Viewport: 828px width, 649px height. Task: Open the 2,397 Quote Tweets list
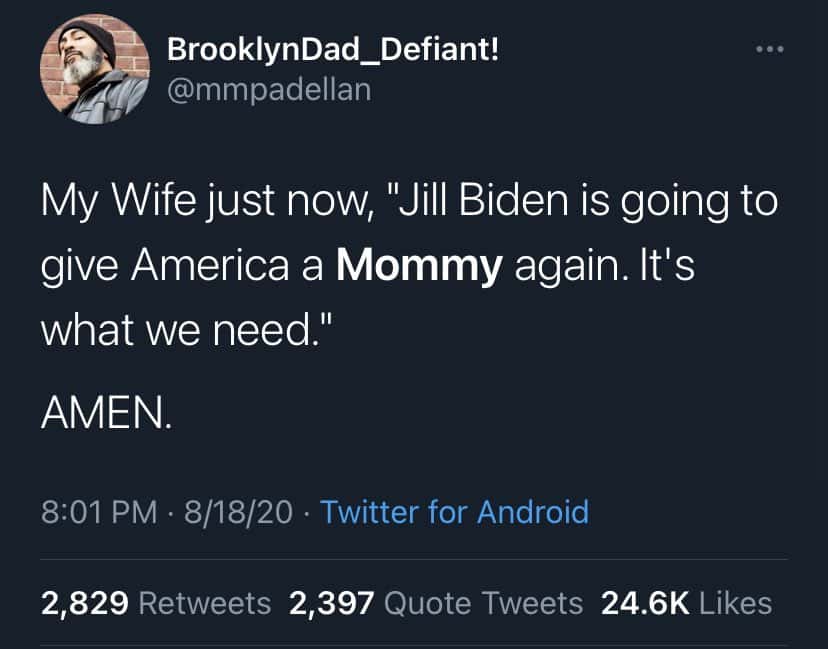[x=435, y=603]
